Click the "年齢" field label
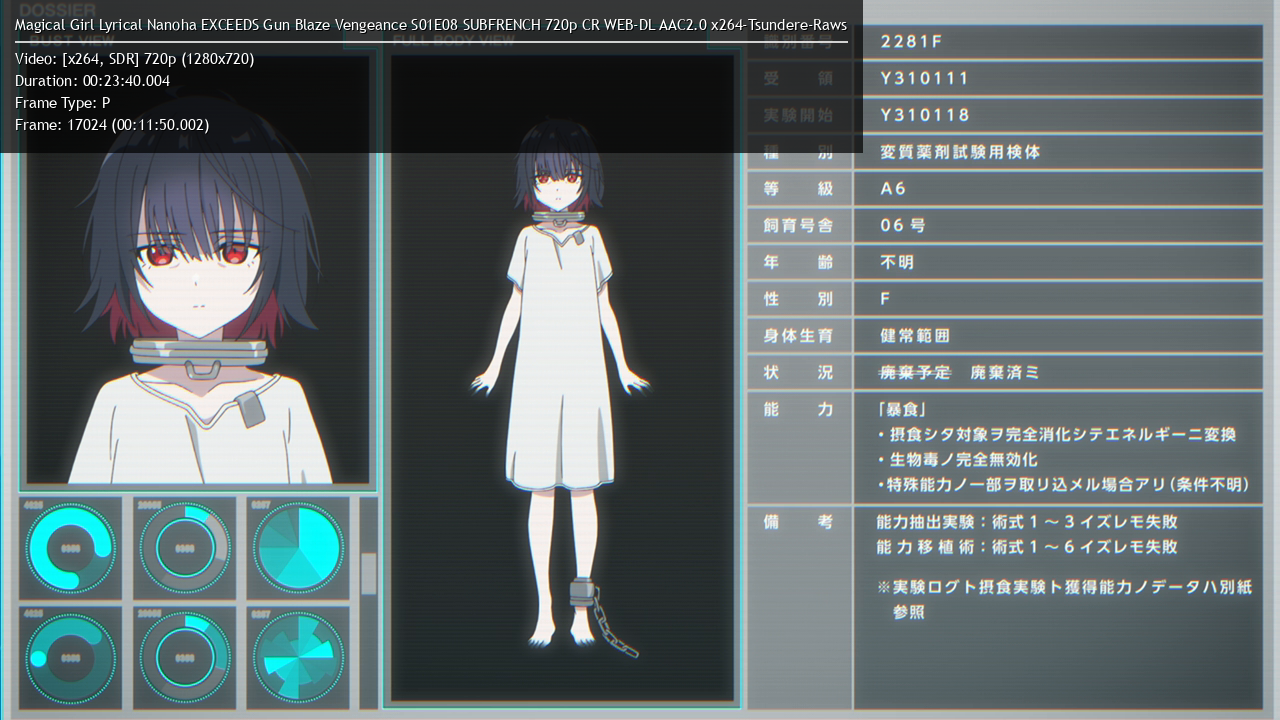 pyautogui.click(x=798, y=262)
